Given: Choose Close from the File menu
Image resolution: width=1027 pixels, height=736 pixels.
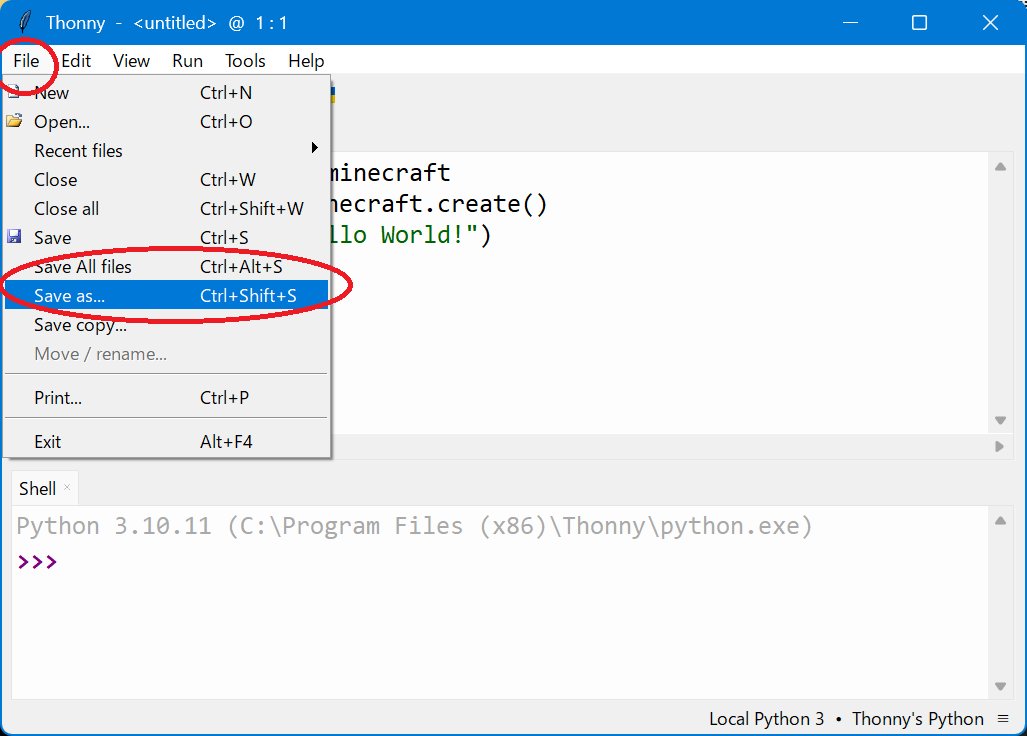Looking at the screenshot, I should [166, 179].
